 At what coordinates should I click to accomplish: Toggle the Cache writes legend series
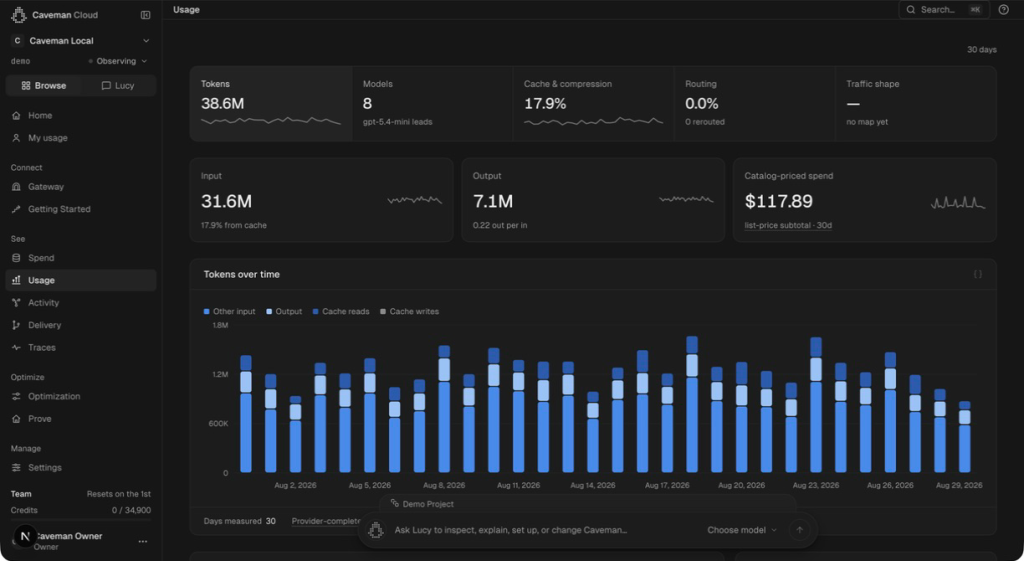pyautogui.click(x=409, y=312)
